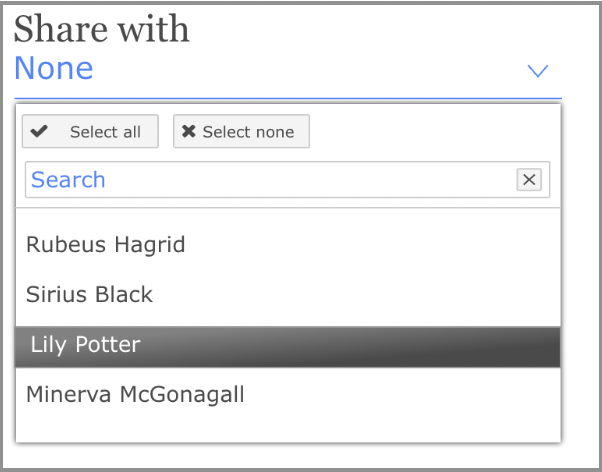
Task: Toggle Rubeus Hagrid in the share list
Action: coord(106,245)
